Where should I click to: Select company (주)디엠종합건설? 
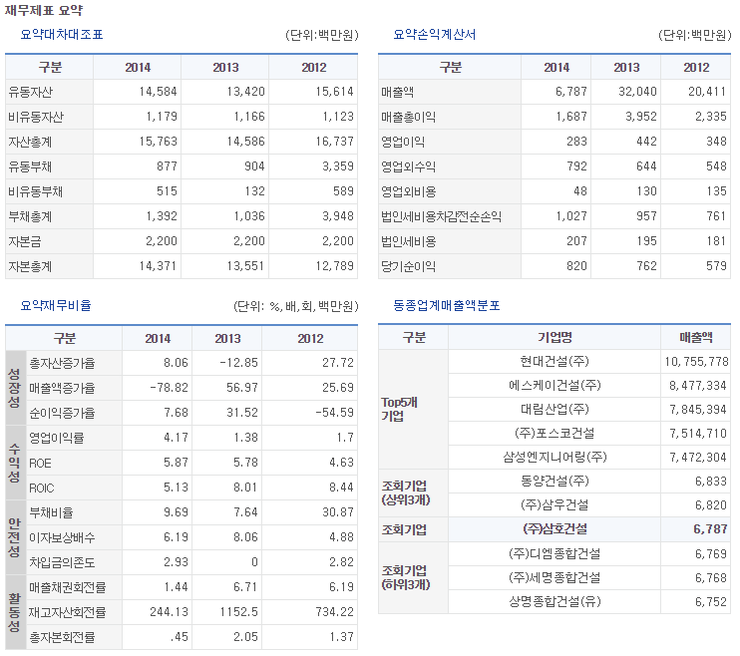(x=555, y=554)
